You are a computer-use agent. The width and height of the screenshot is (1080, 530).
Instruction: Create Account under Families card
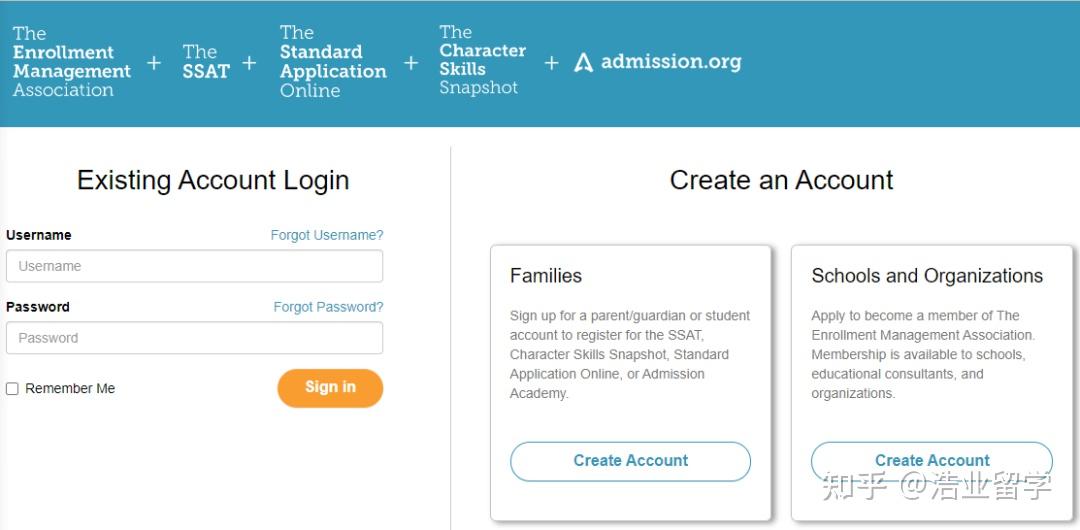click(630, 461)
